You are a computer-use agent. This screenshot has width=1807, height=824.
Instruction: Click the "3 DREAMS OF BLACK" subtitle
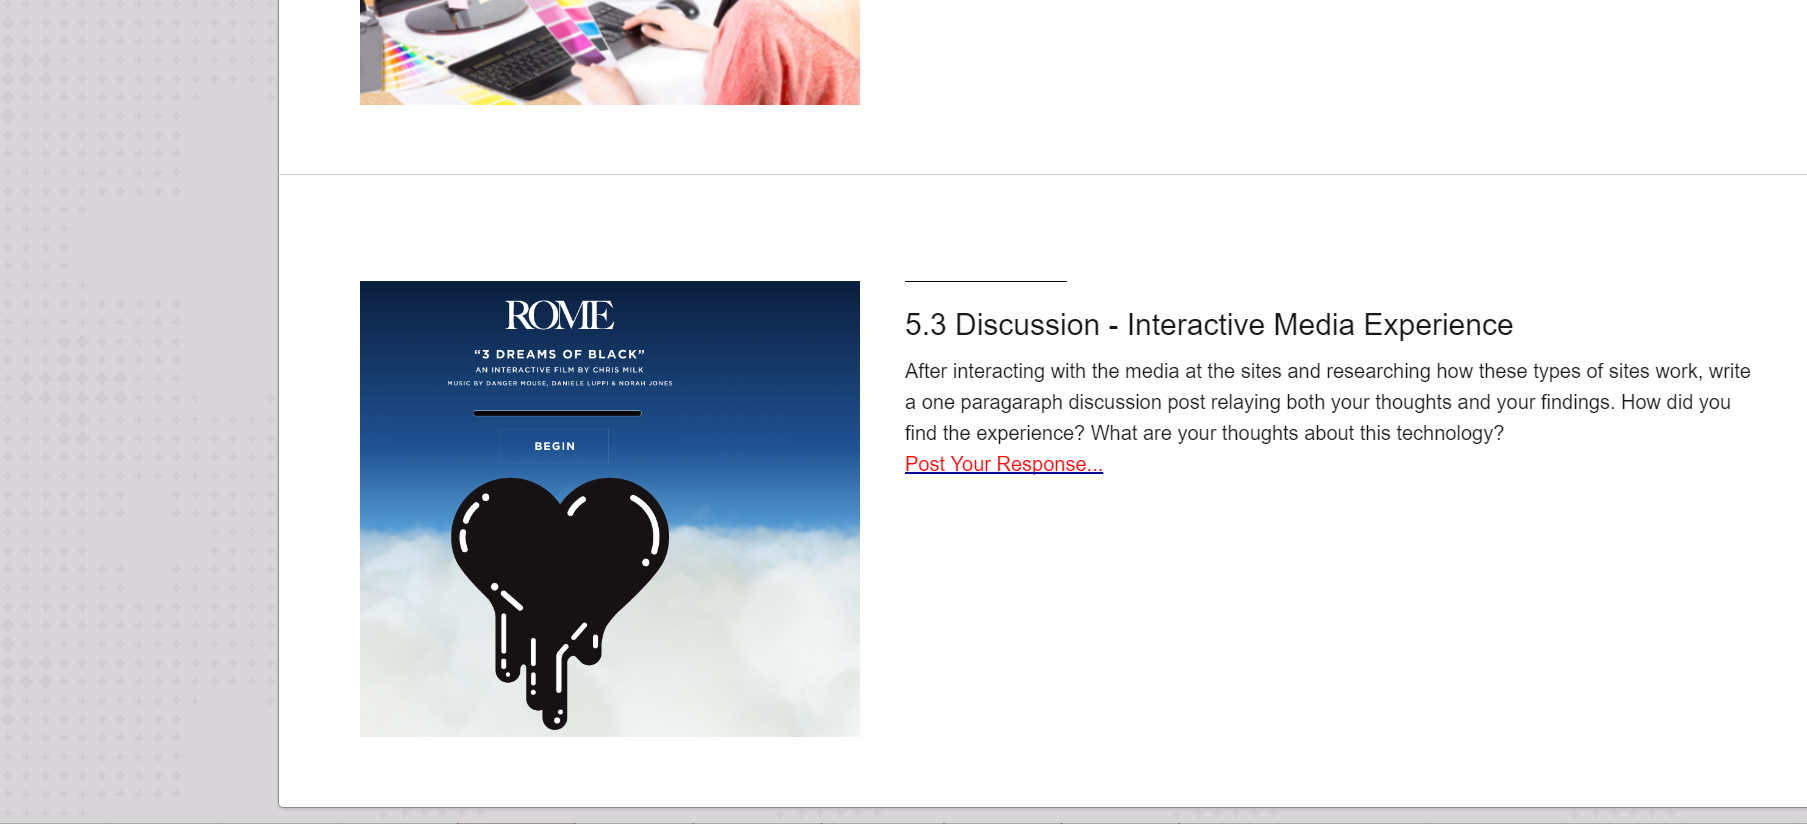[559, 354]
